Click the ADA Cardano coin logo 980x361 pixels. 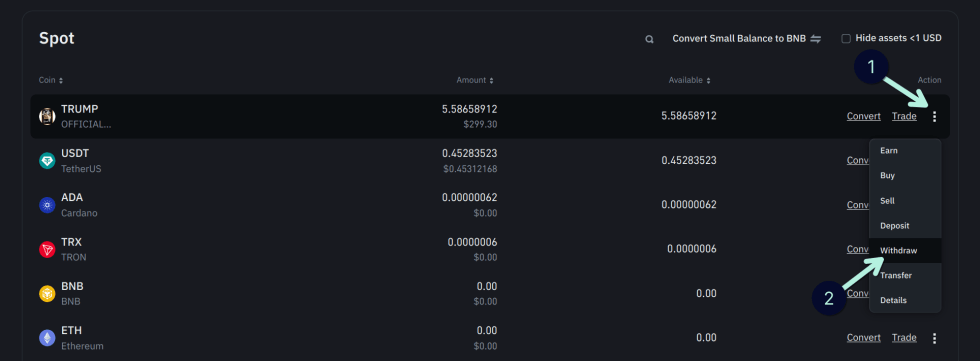pyautogui.click(x=47, y=205)
